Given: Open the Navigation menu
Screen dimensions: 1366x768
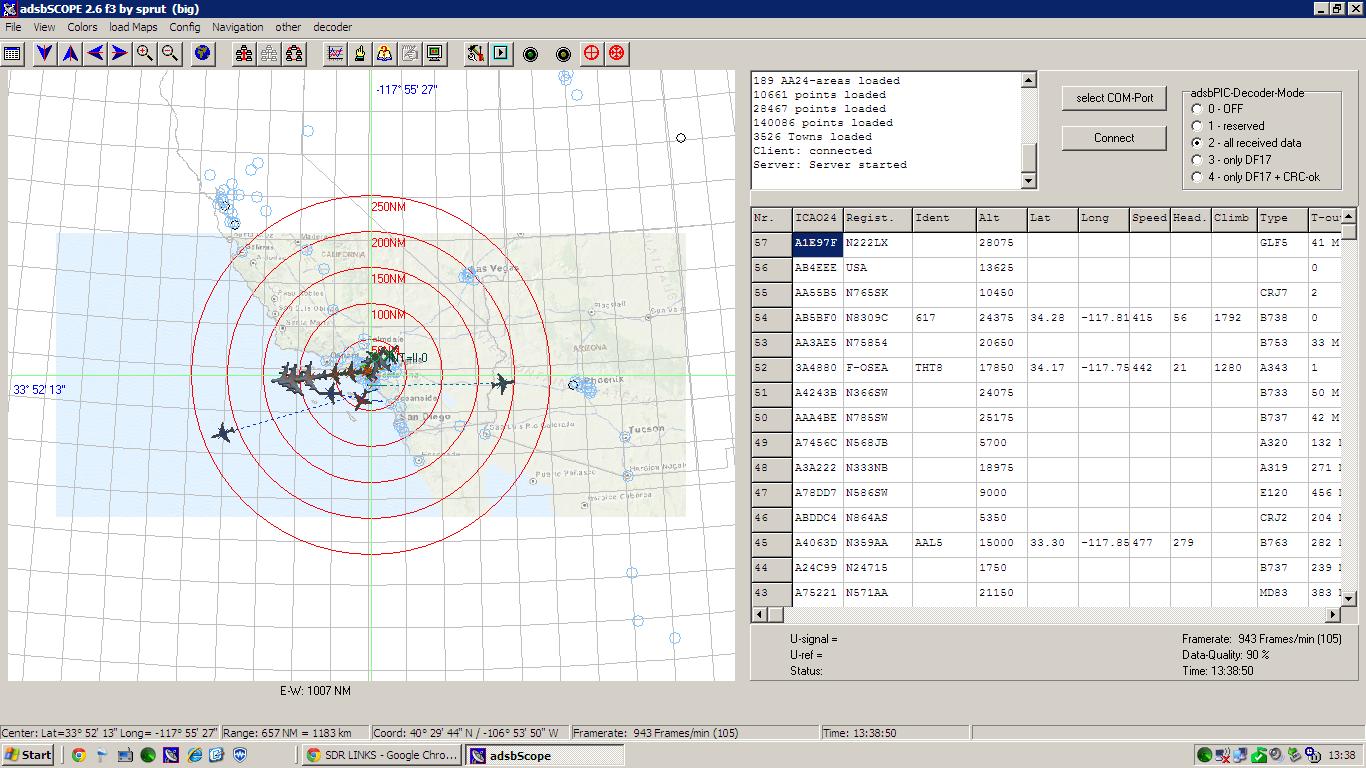Looking at the screenshot, I should [x=238, y=27].
